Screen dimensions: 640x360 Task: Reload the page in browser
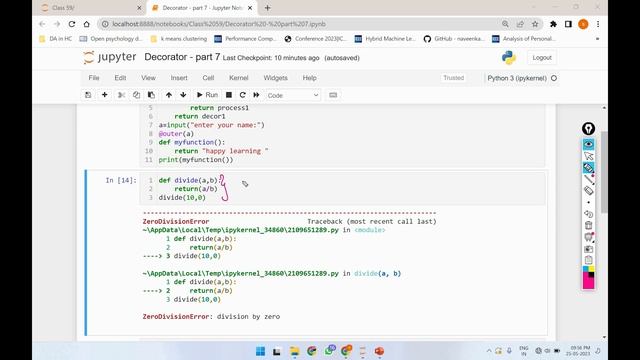pyautogui.click(x=72, y=24)
